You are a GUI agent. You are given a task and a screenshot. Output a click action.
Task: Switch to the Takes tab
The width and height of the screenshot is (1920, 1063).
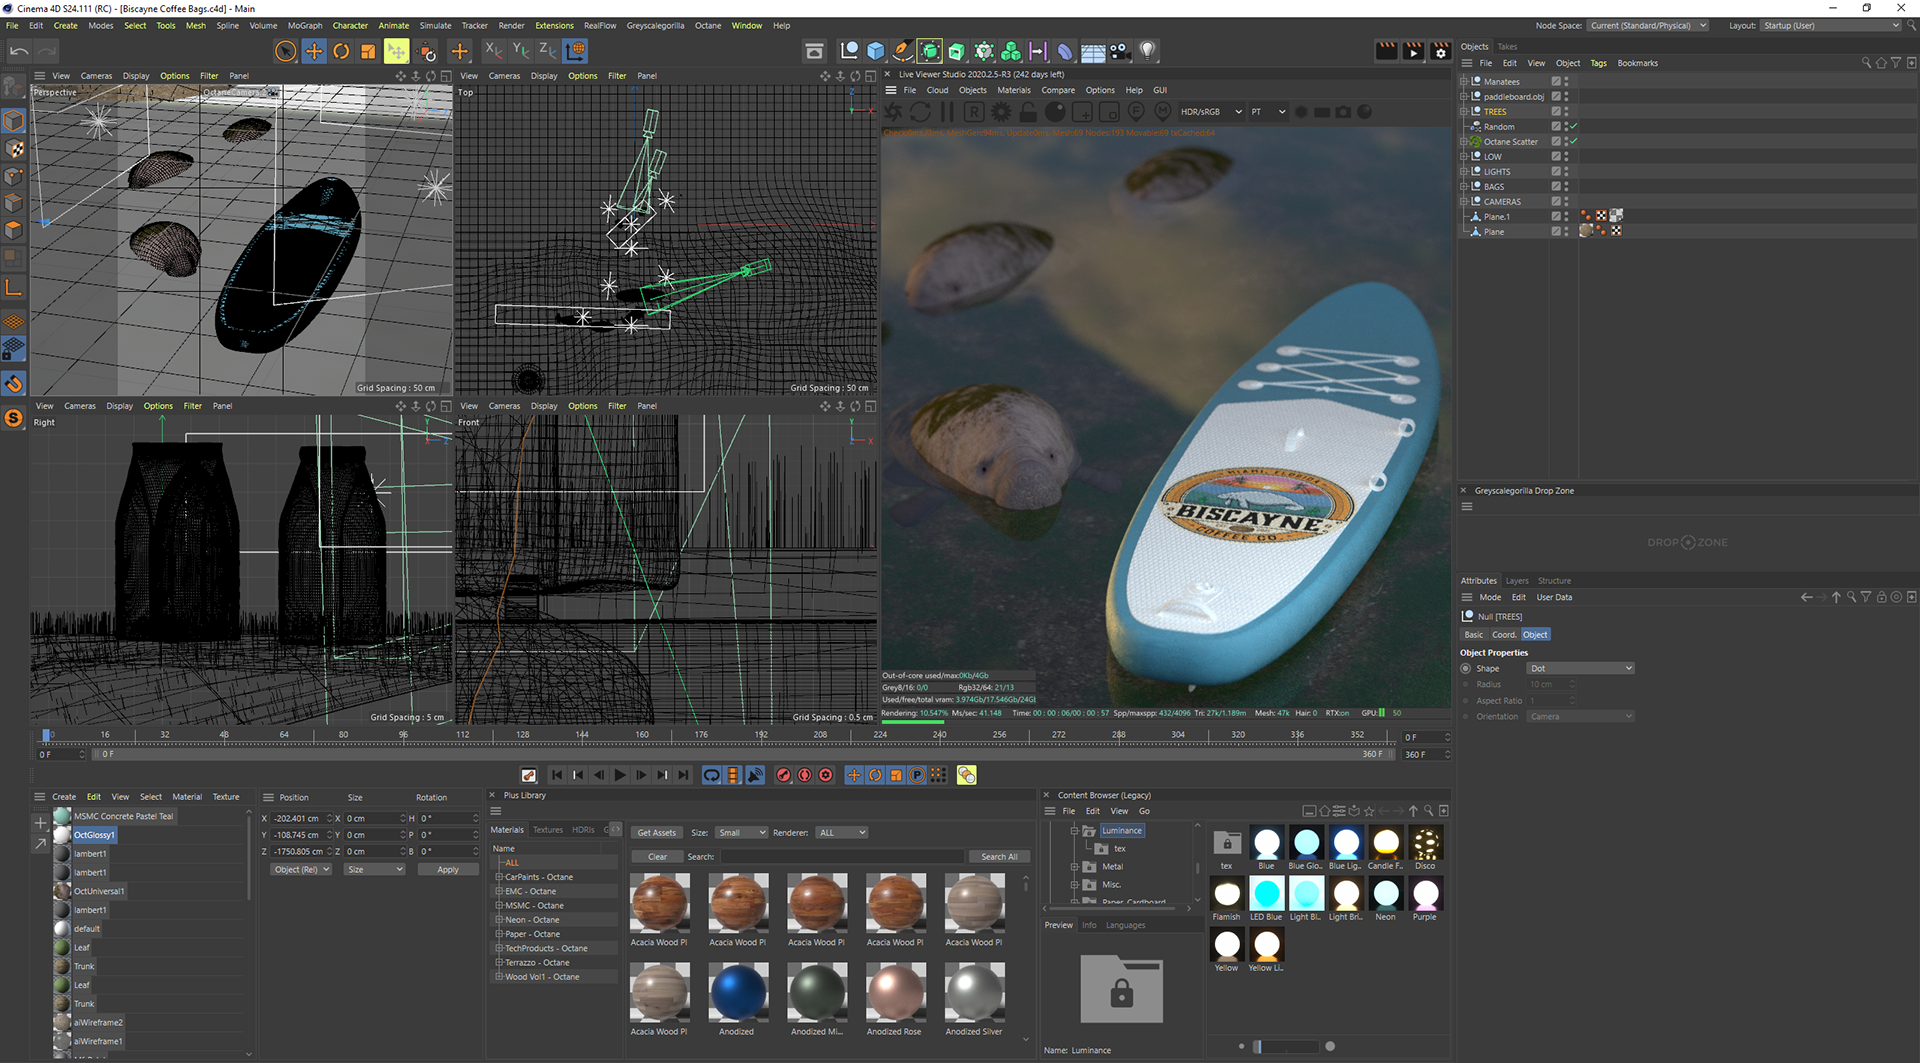(1507, 47)
